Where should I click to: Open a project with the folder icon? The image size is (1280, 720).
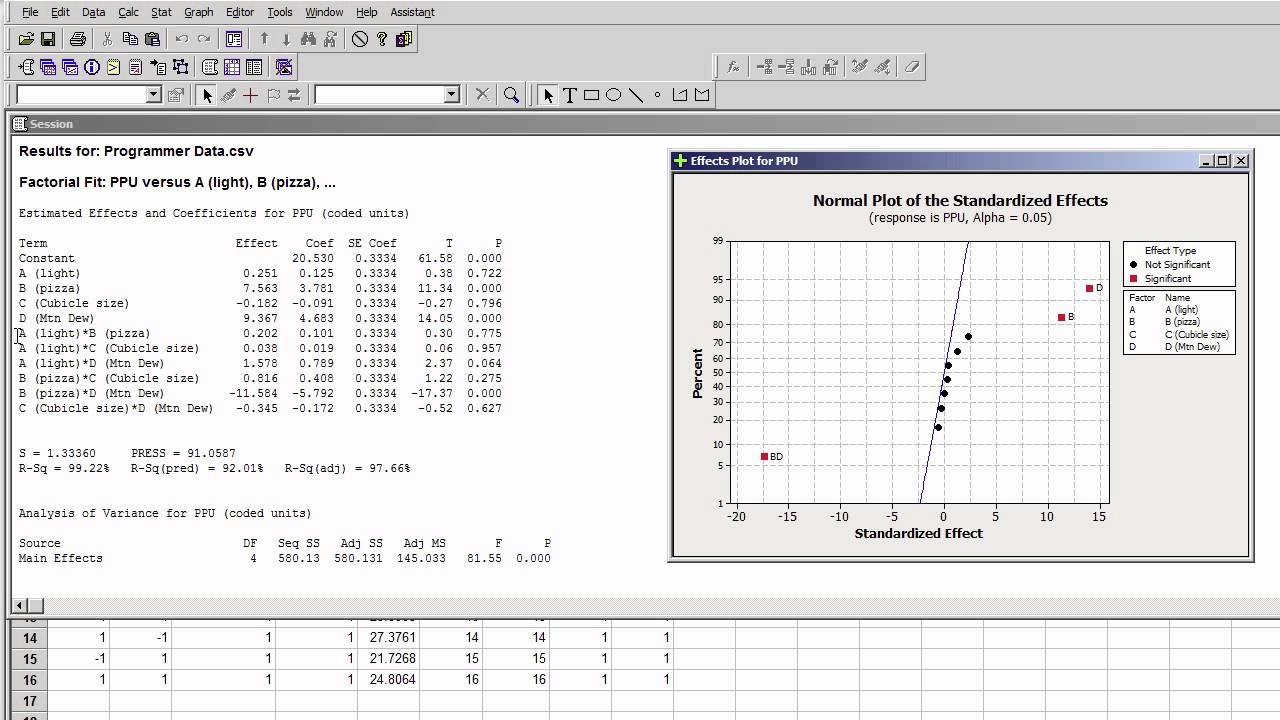27,39
